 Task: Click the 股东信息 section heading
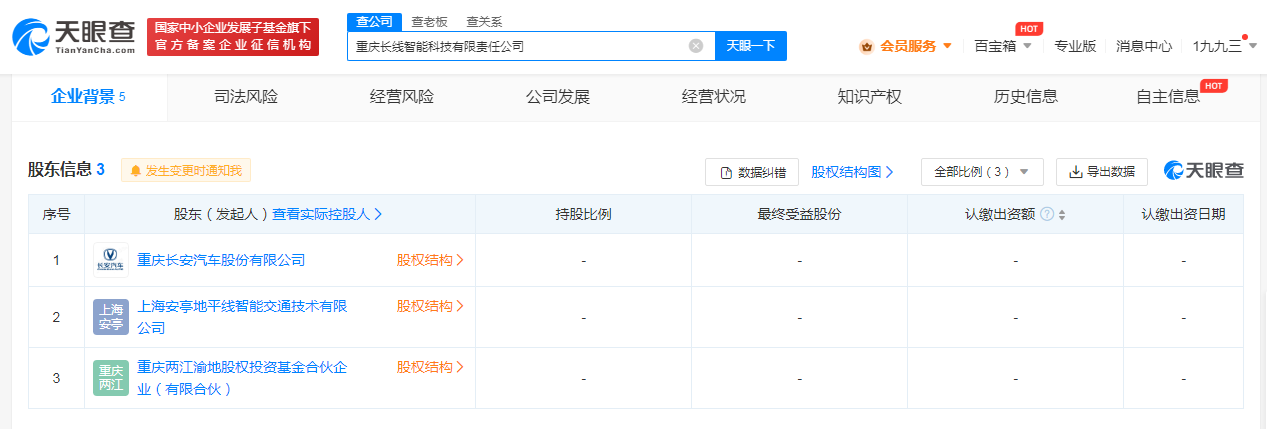click(x=66, y=170)
